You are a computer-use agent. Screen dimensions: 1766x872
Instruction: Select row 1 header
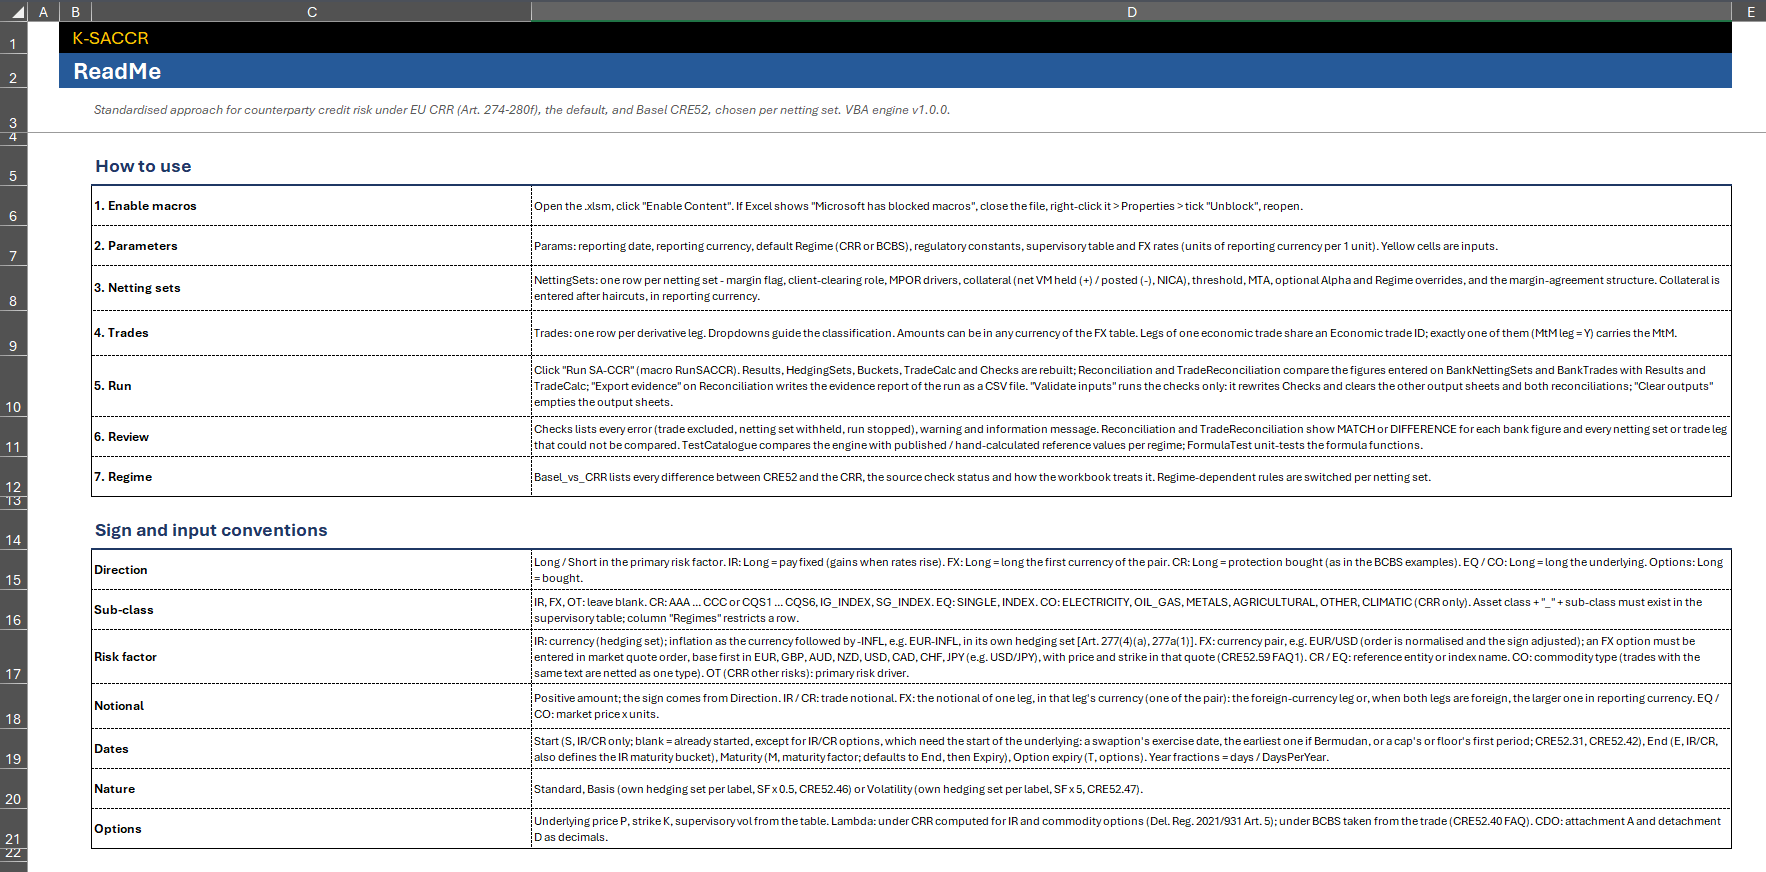click(13, 38)
